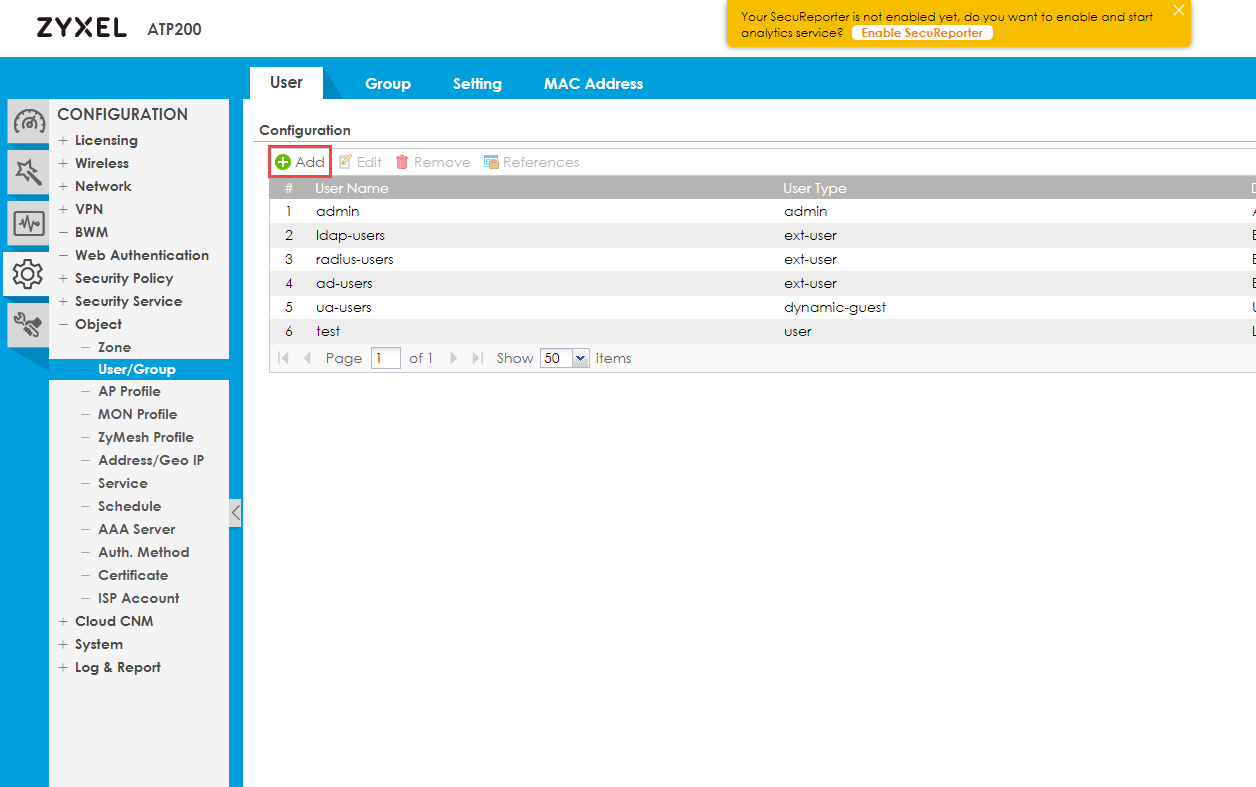Switch to the Group tab
This screenshot has width=1256, height=787.
click(388, 84)
